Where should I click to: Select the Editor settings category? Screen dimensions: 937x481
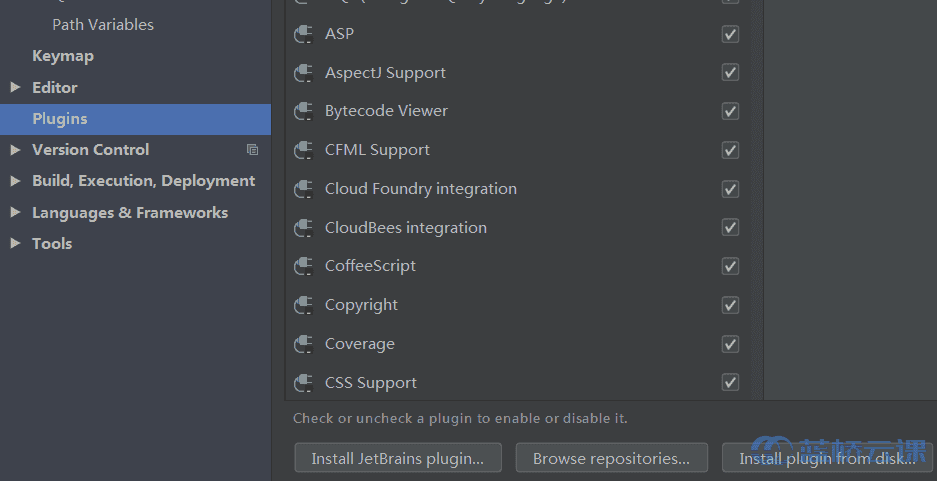tap(54, 87)
